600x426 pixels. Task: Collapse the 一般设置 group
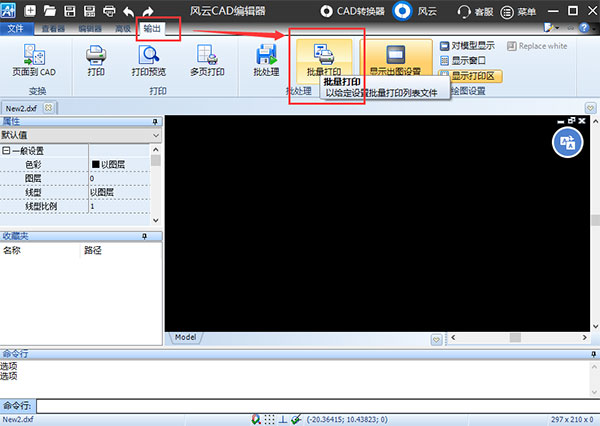(6, 151)
